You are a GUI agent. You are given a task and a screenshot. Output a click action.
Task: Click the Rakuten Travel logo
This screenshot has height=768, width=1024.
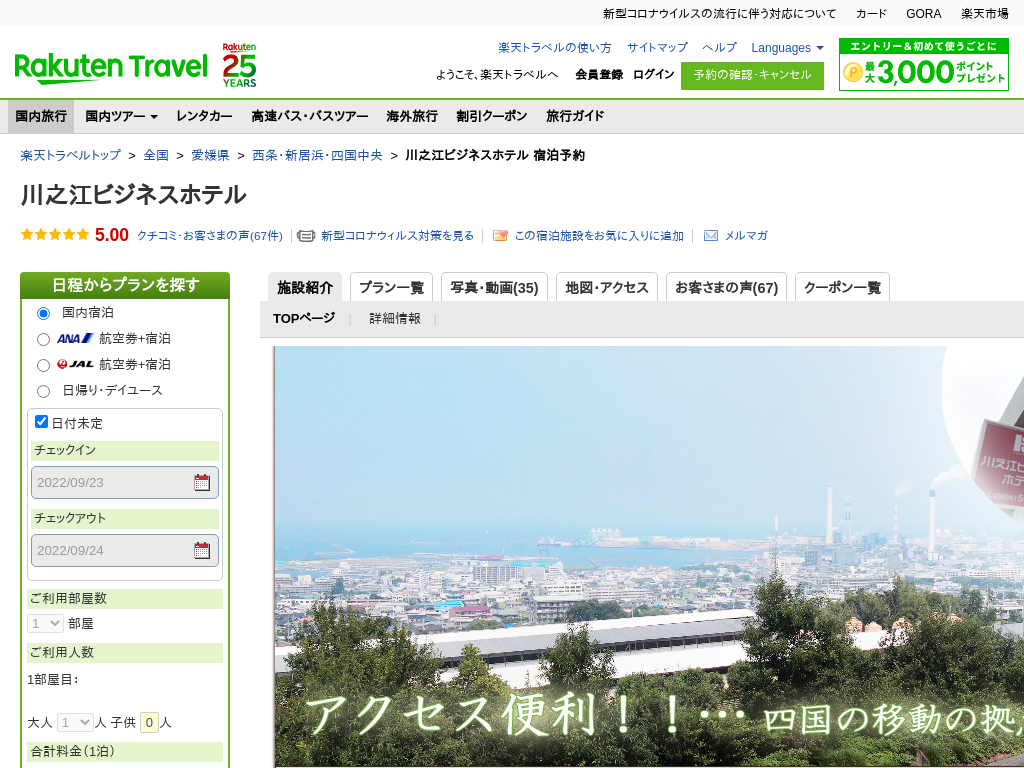click(110, 68)
